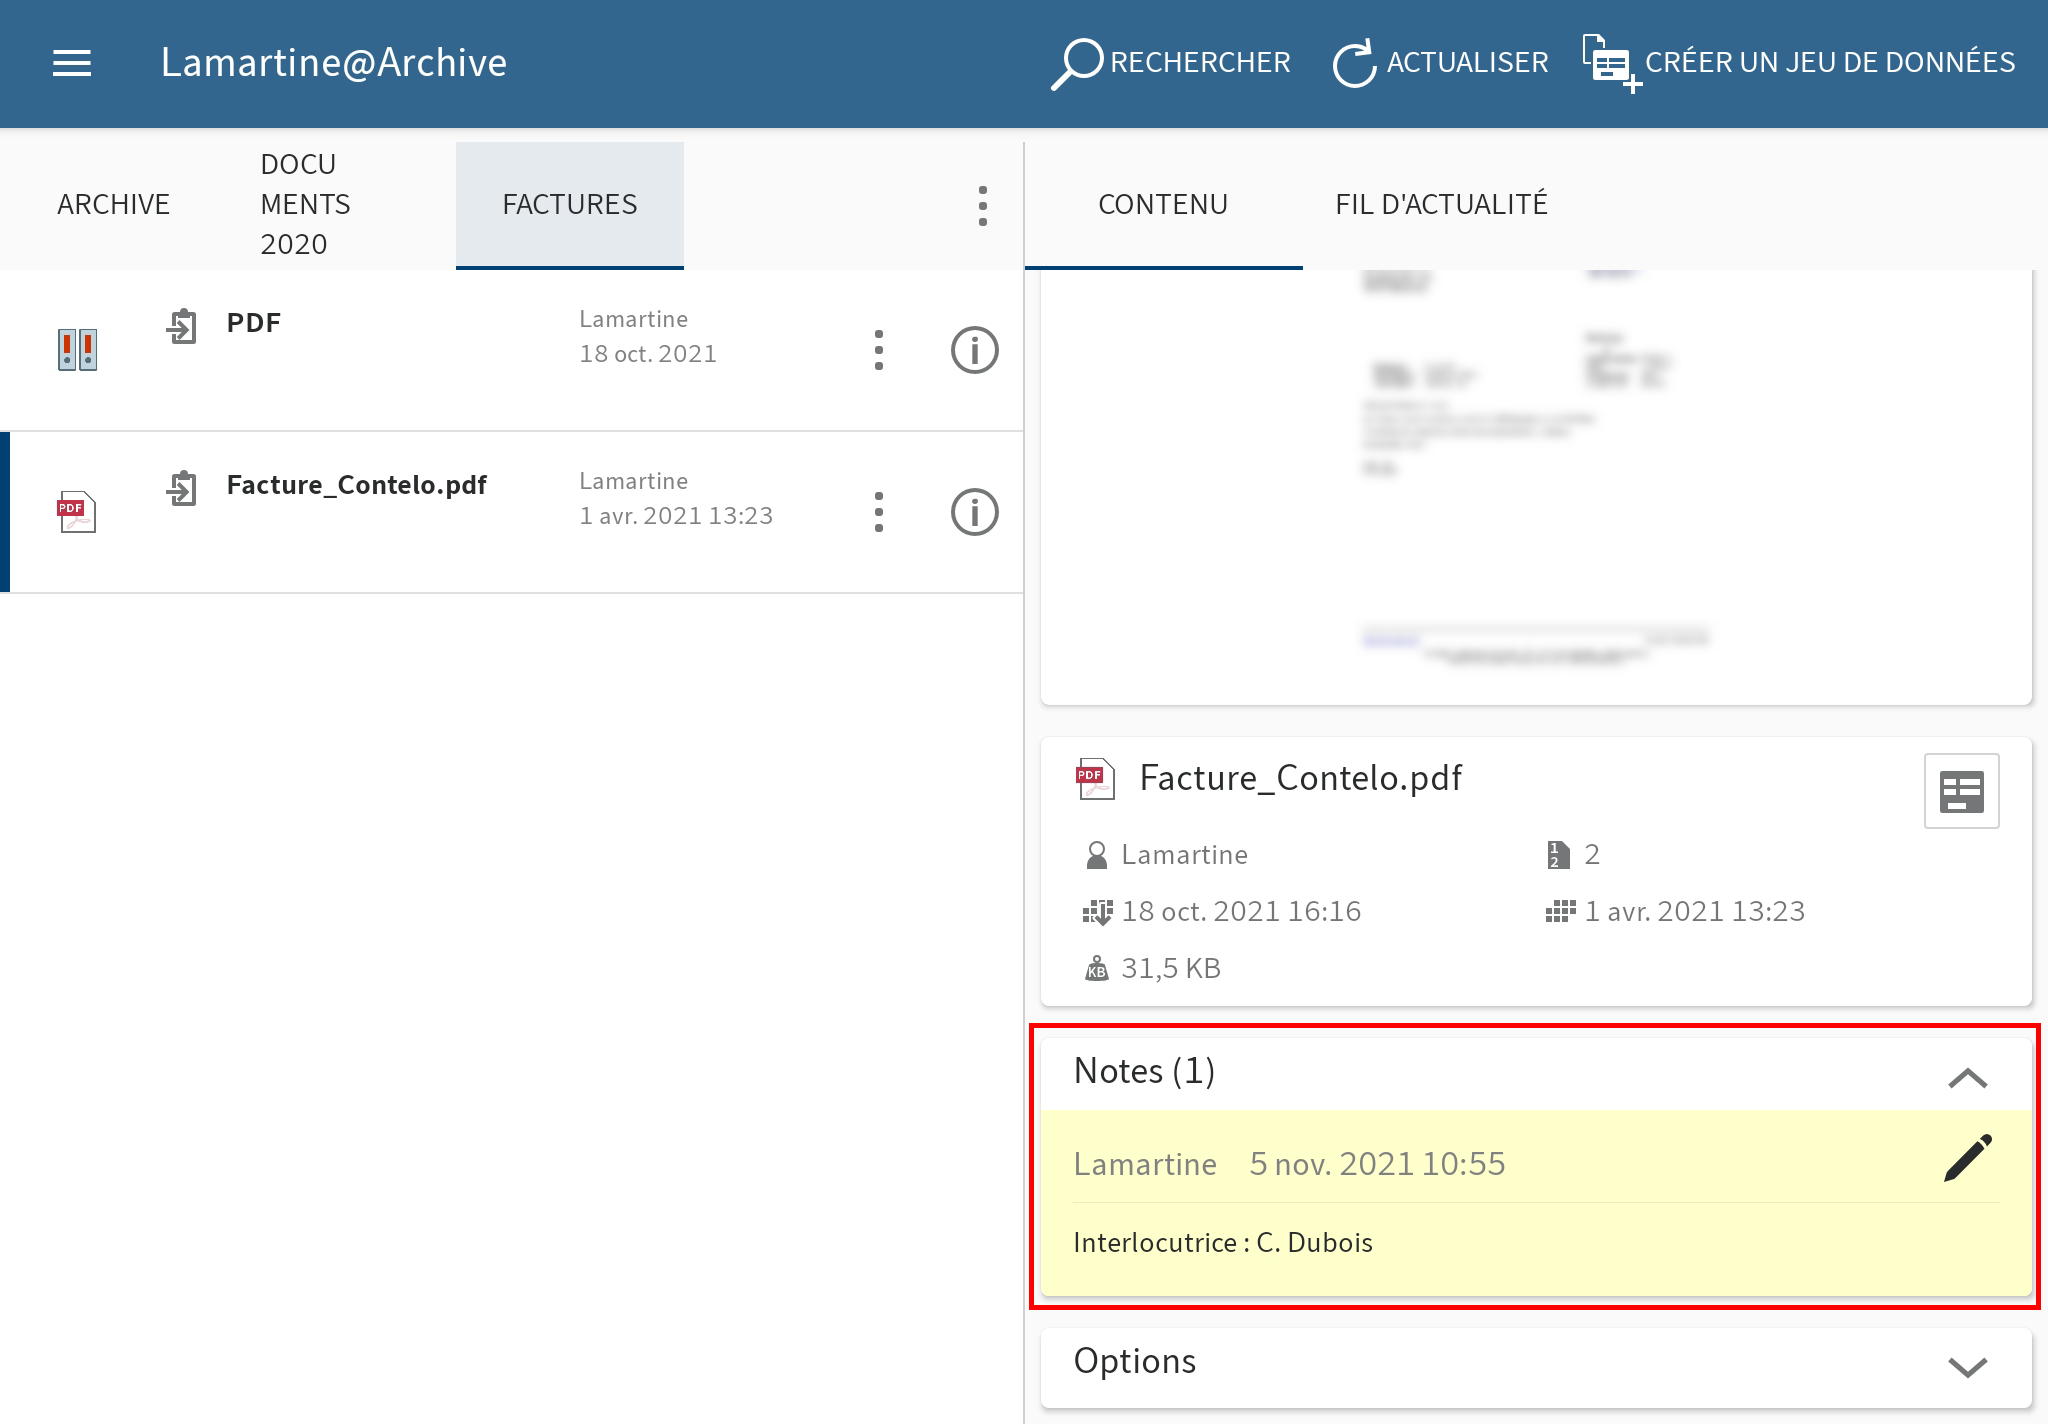Click the reference icon next to Facture_Contelo.pdf

182,488
